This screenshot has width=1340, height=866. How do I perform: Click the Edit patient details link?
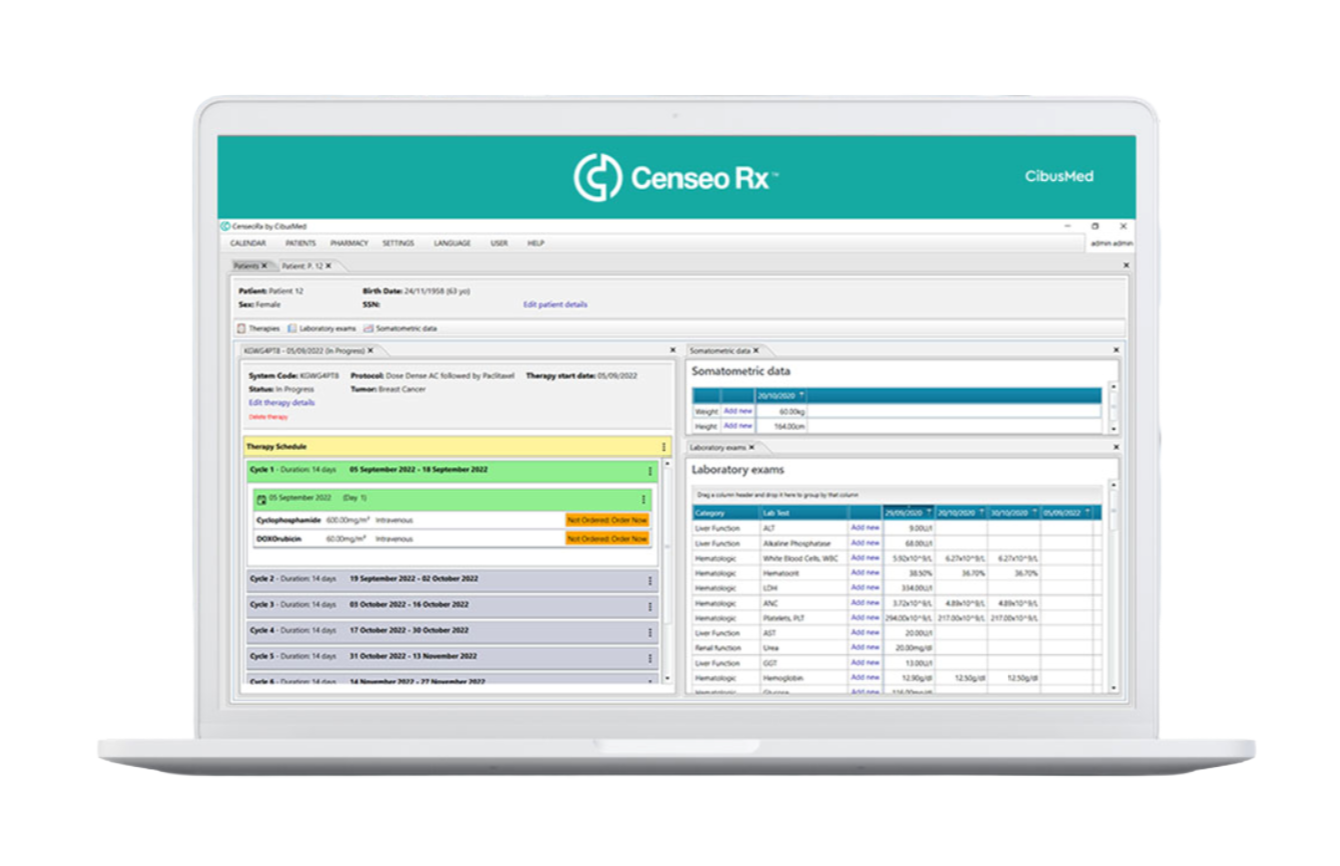[555, 304]
